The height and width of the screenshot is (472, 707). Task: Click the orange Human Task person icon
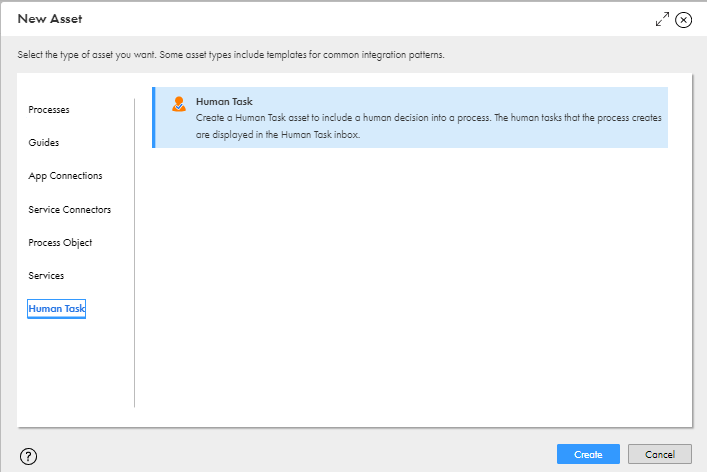pos(179,104)
